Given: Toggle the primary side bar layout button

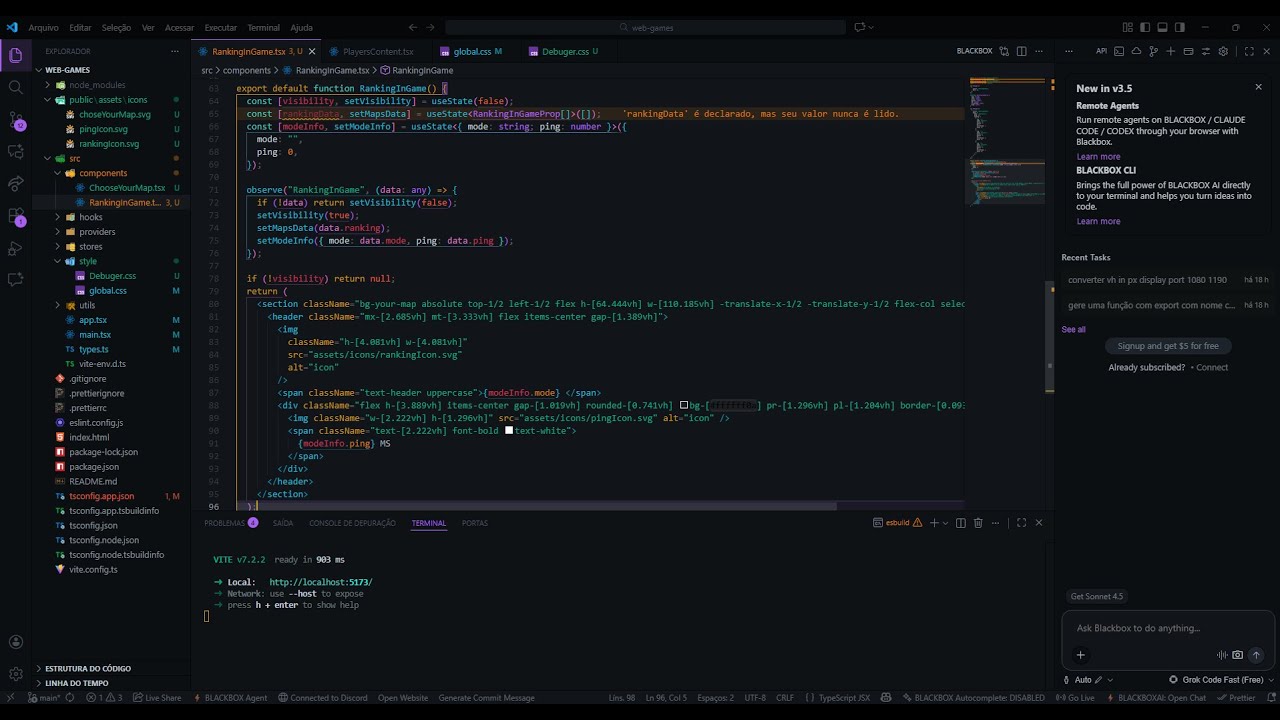Looking at the screenshot, I should (x=1145, y=28).
